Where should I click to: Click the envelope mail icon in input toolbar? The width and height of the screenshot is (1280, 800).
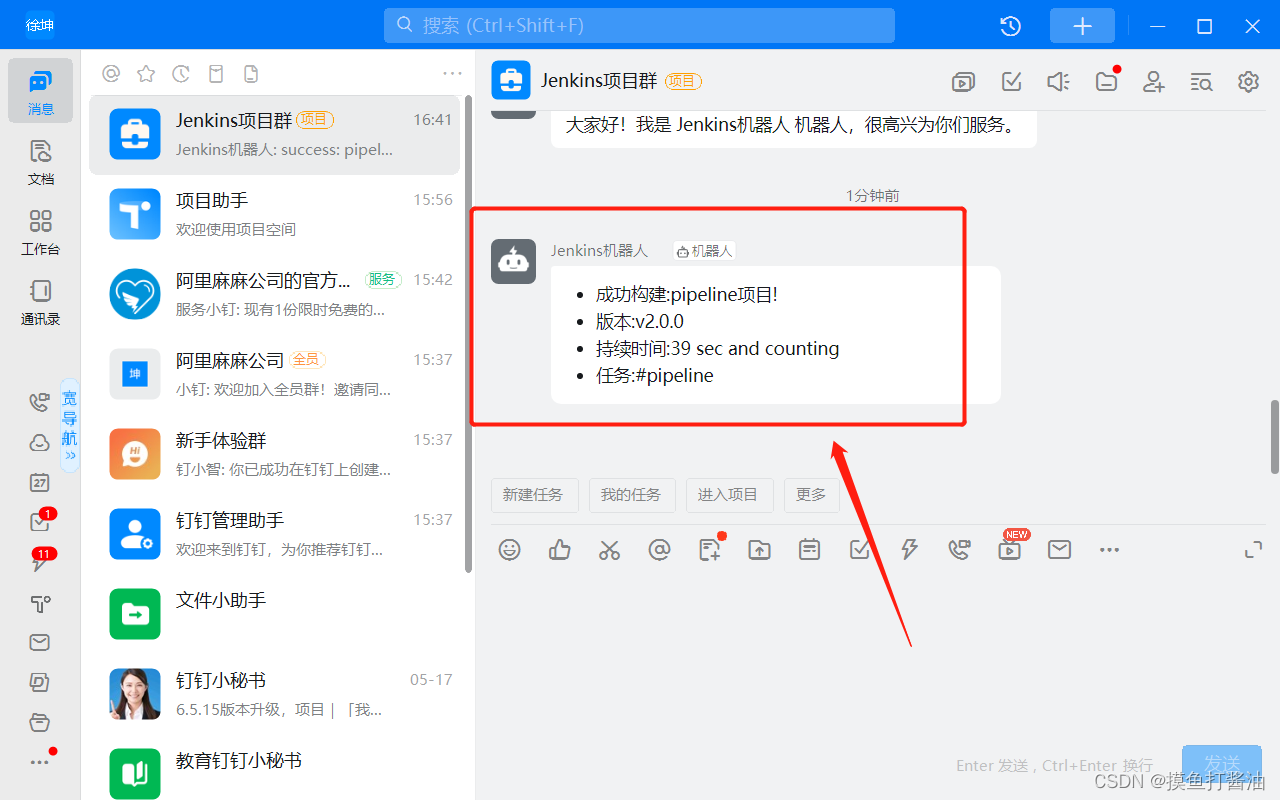point(1059,549)
